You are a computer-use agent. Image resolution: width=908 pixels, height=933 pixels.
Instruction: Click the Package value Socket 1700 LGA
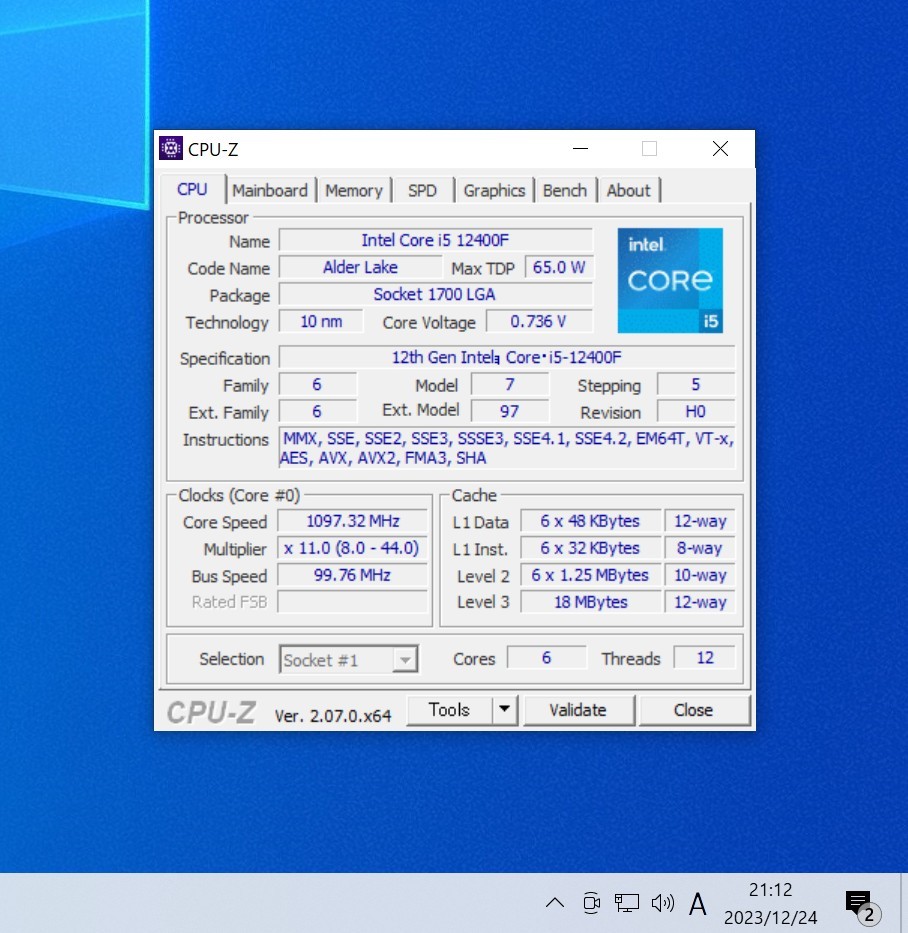click(436, 295)
